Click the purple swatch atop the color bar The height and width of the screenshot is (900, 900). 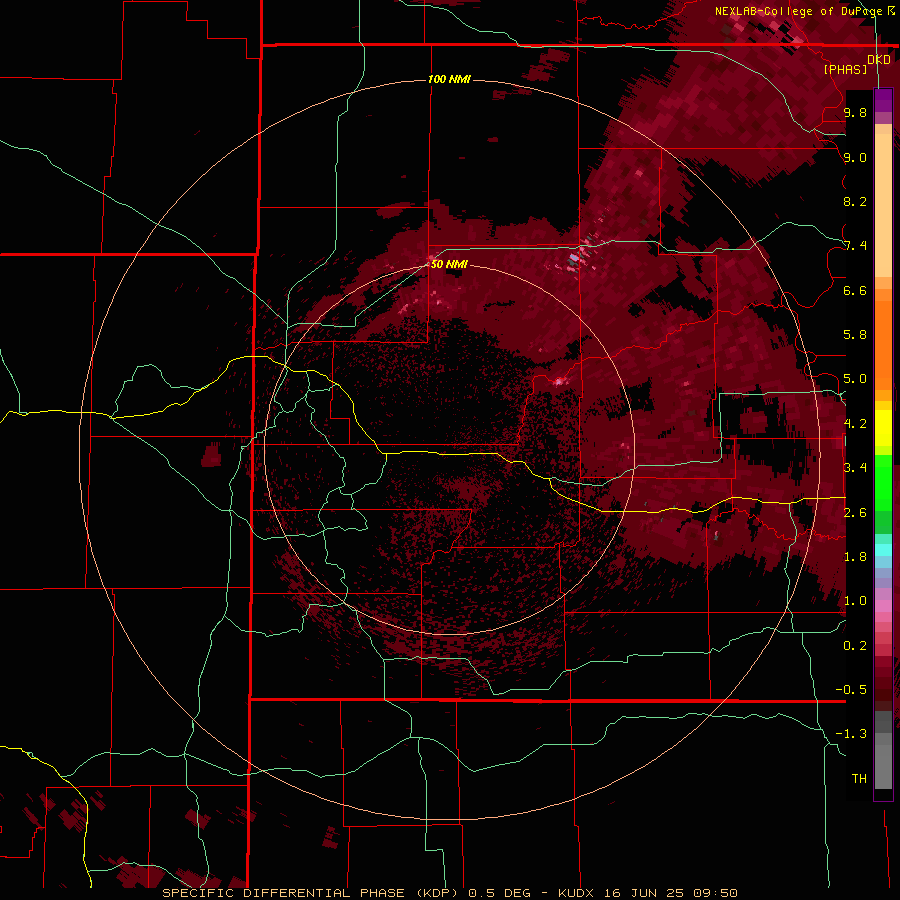click(883, 100)
